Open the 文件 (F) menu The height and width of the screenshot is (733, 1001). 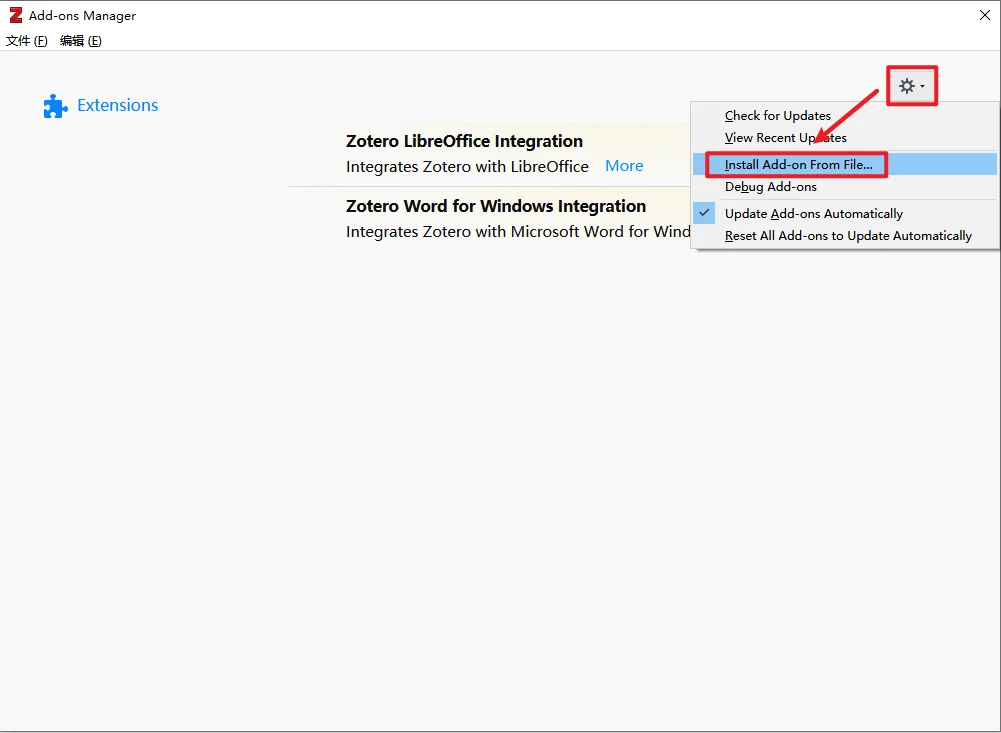tap(27, 41)
